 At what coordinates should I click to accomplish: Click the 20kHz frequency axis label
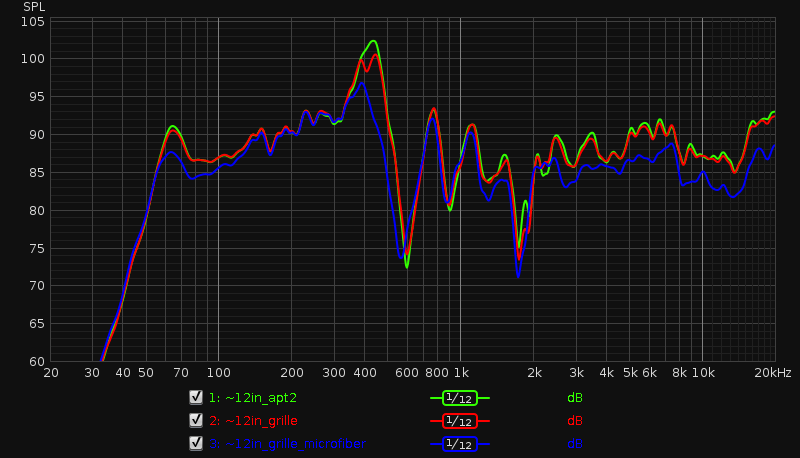pyautogui.click(x=773, y=373)
